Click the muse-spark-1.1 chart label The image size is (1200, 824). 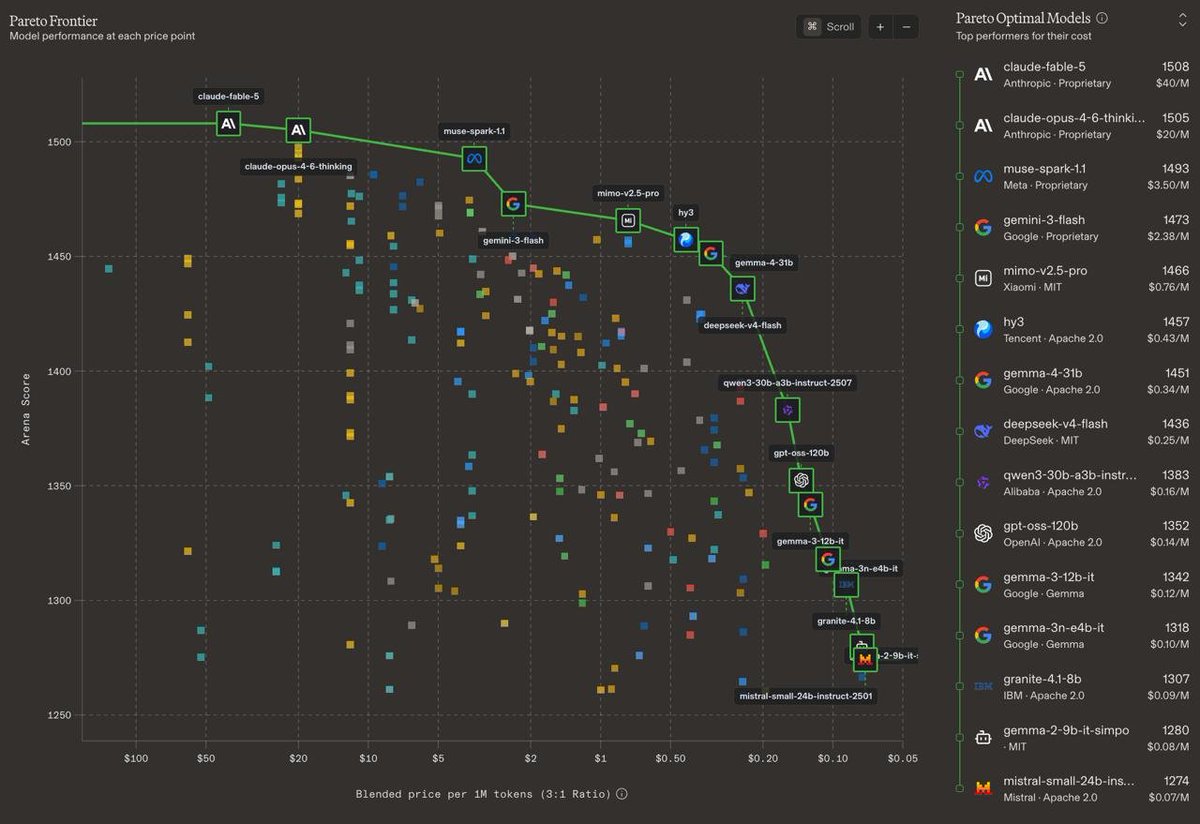475,131
